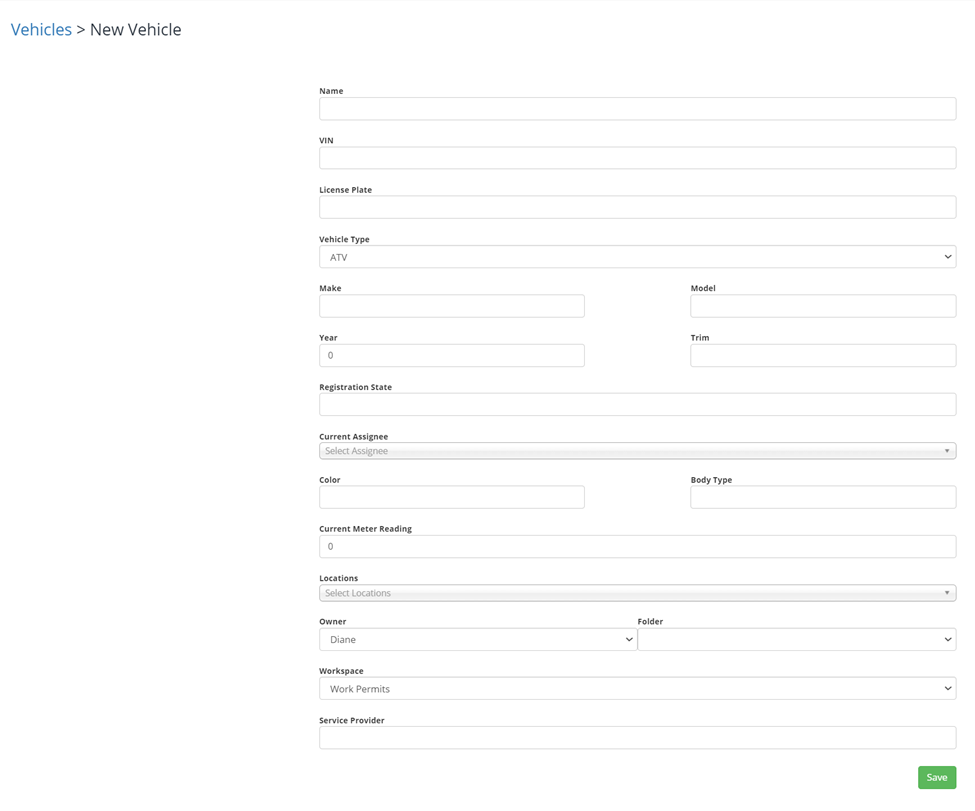Click the green Save button
The image size is (975, 811).
point(937,777)
